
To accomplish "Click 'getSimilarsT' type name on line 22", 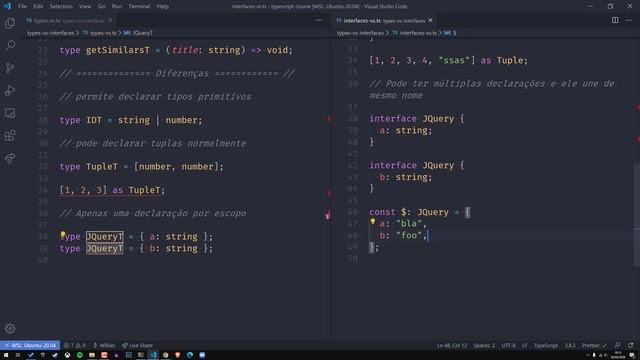I will [118, 50].
